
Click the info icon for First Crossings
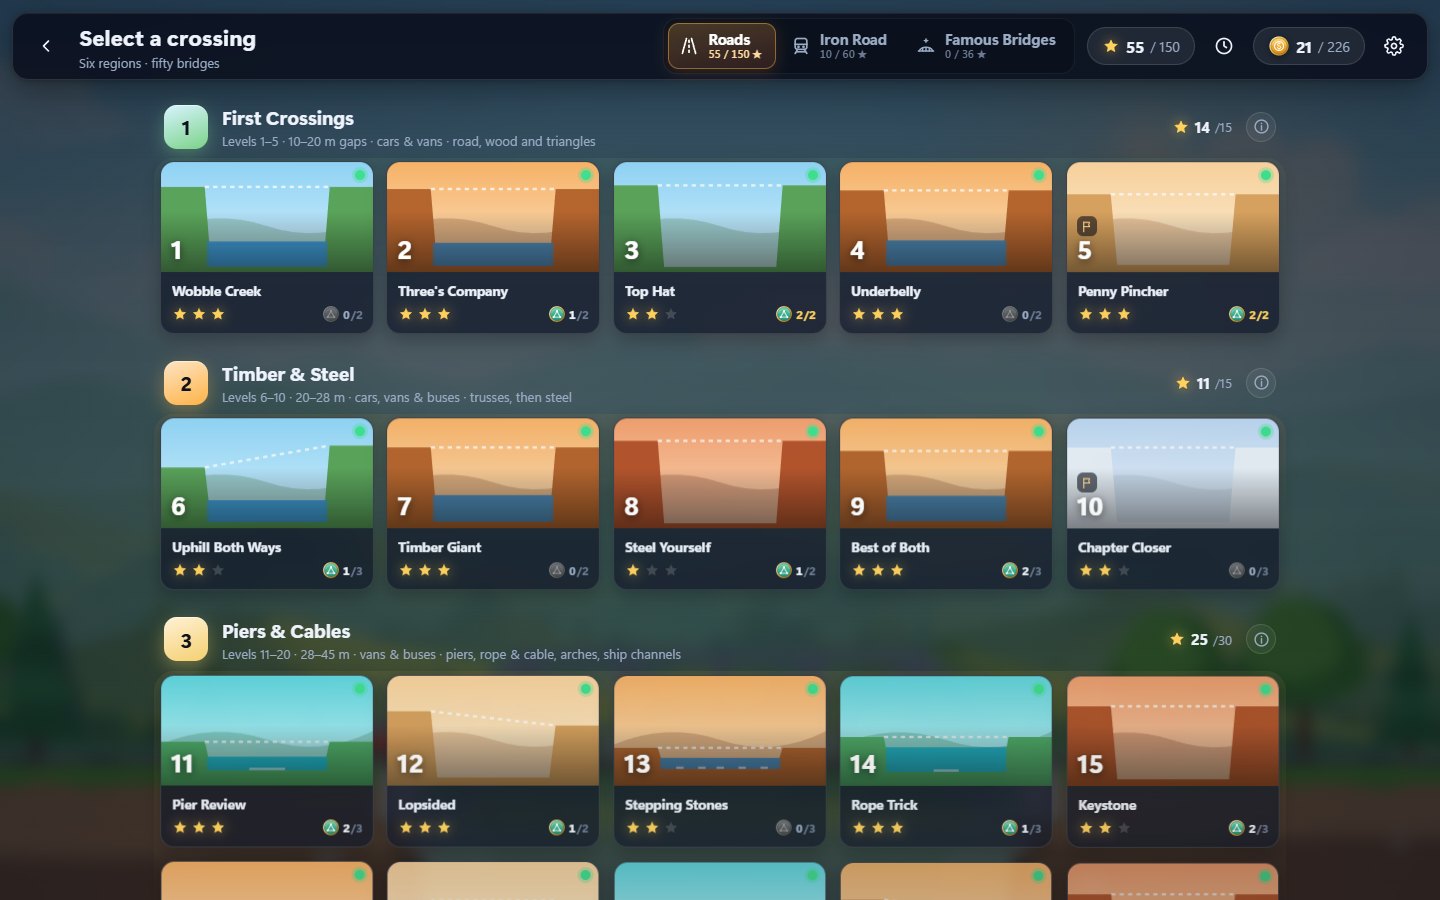(1262, 127)
